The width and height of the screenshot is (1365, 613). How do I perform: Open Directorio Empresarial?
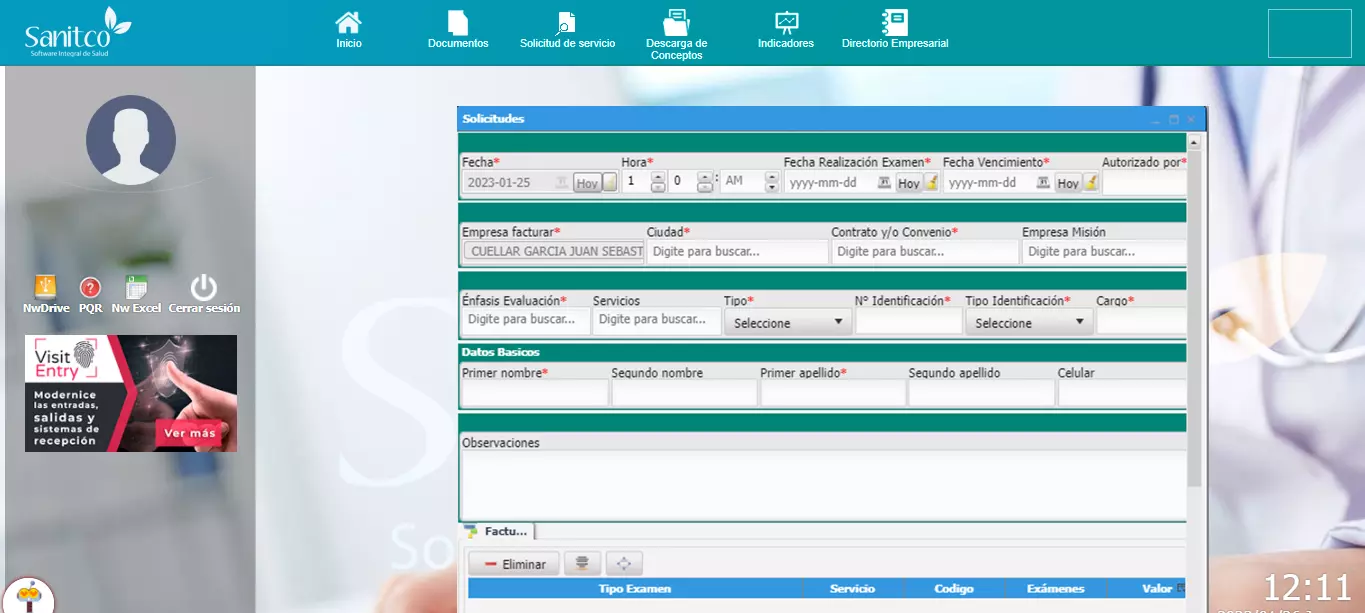(x=894, y=23)
